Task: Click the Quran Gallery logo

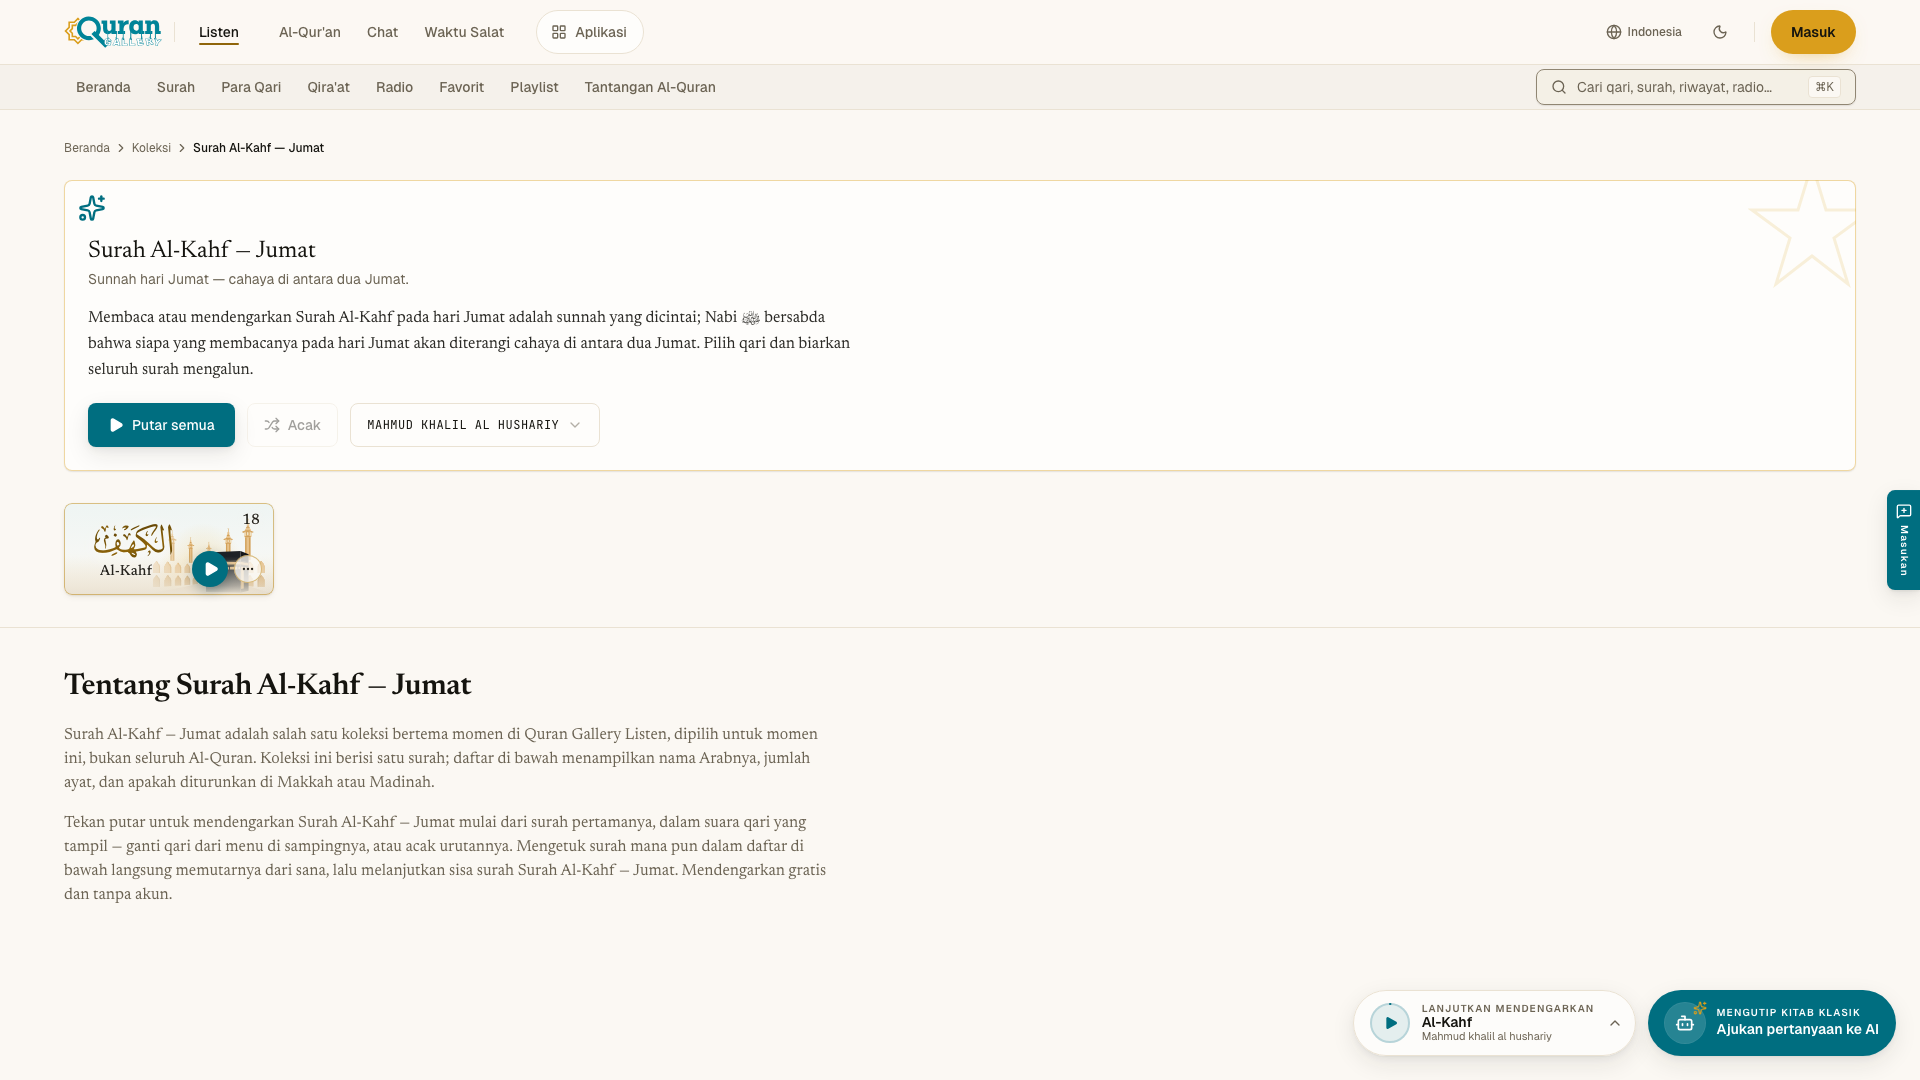Action: pos(113,32)
